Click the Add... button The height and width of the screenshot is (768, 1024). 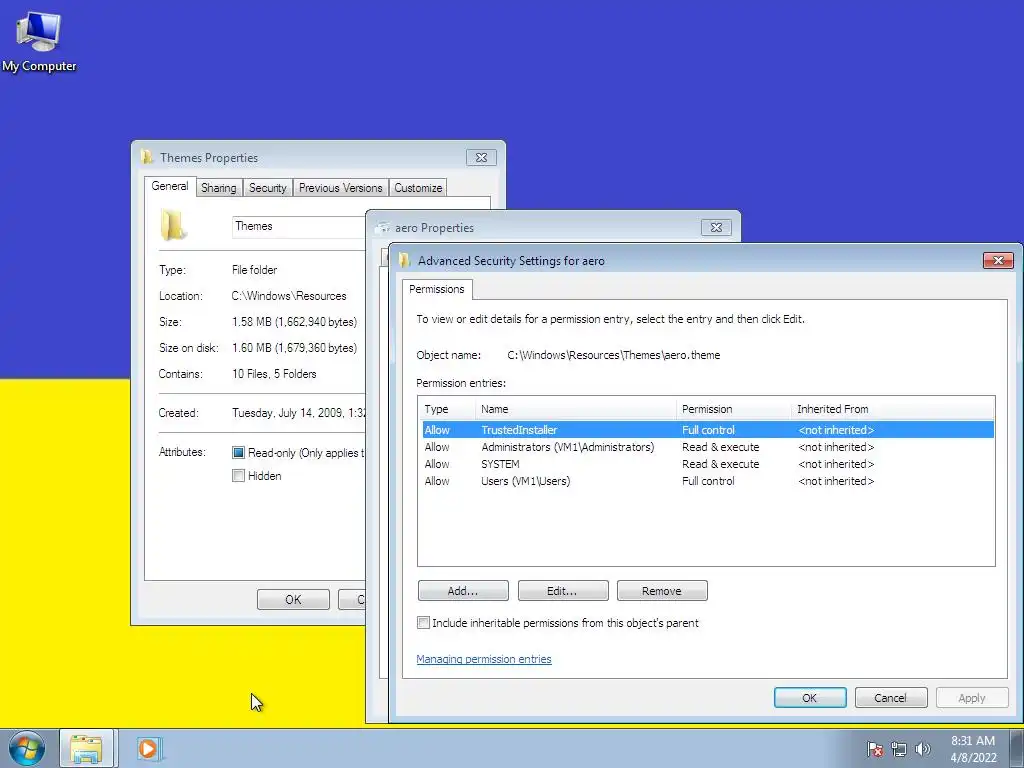(x=463, y=590)
